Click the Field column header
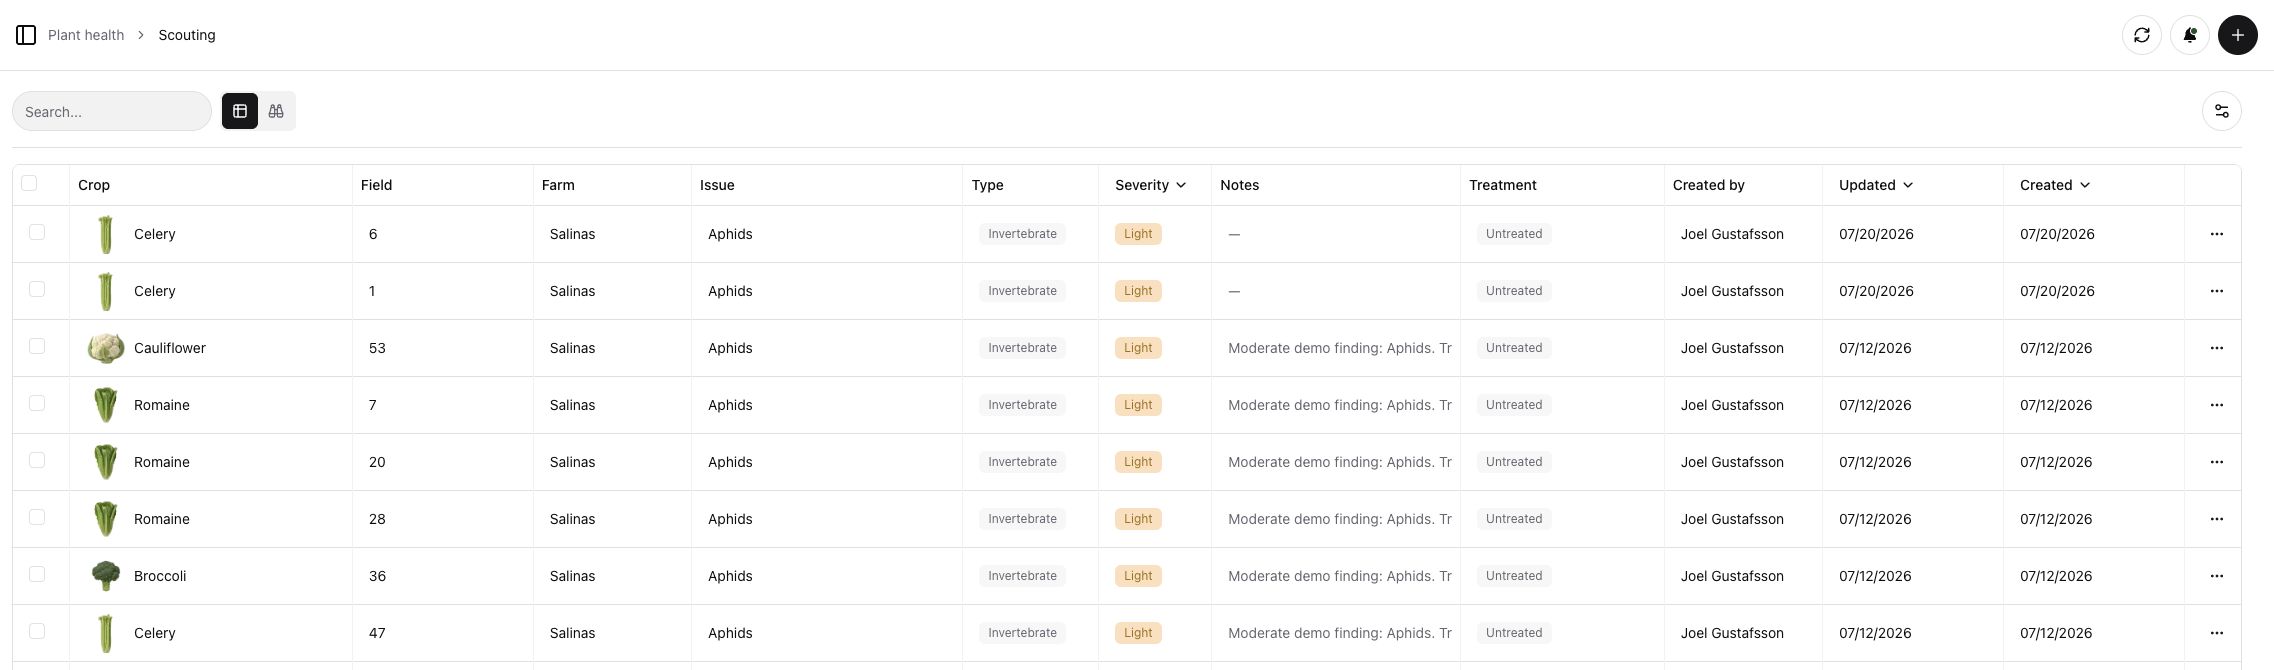 (376, 185)
